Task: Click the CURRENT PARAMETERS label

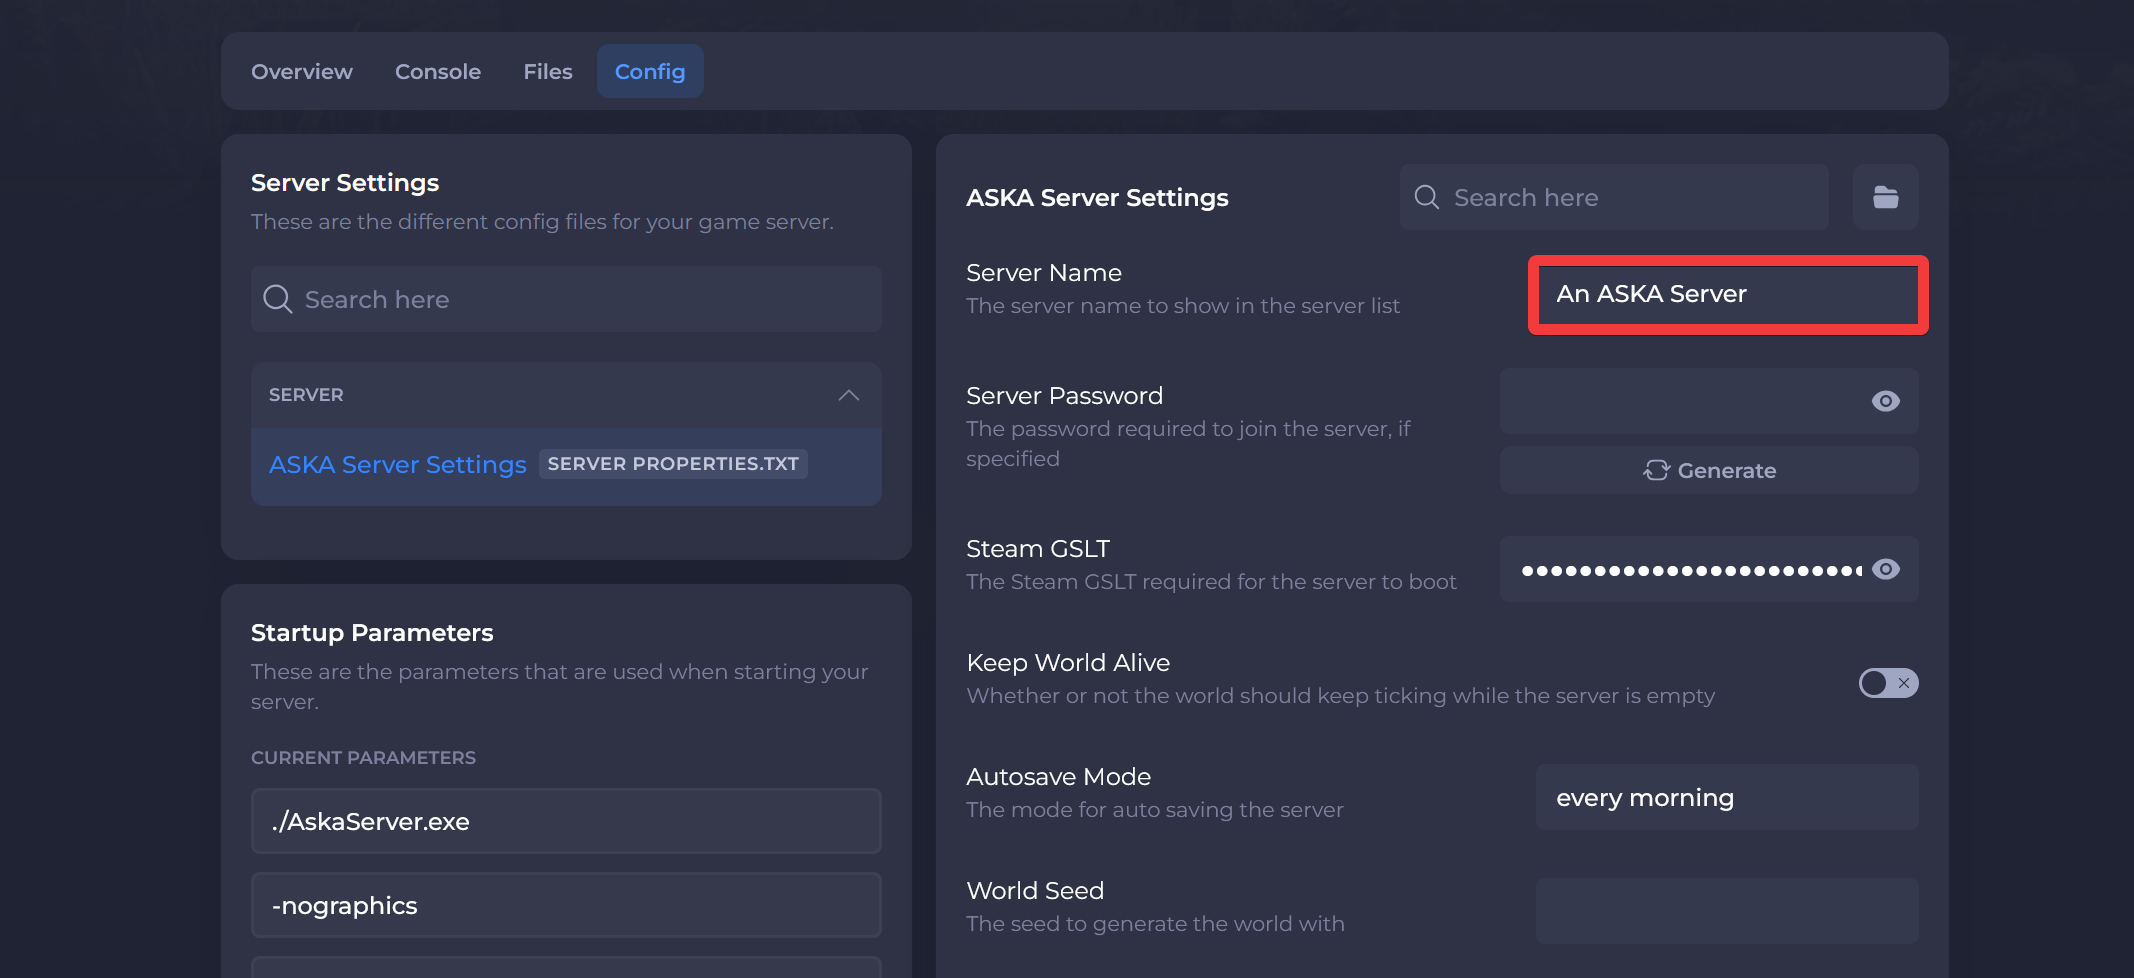Action: point(363,758)
